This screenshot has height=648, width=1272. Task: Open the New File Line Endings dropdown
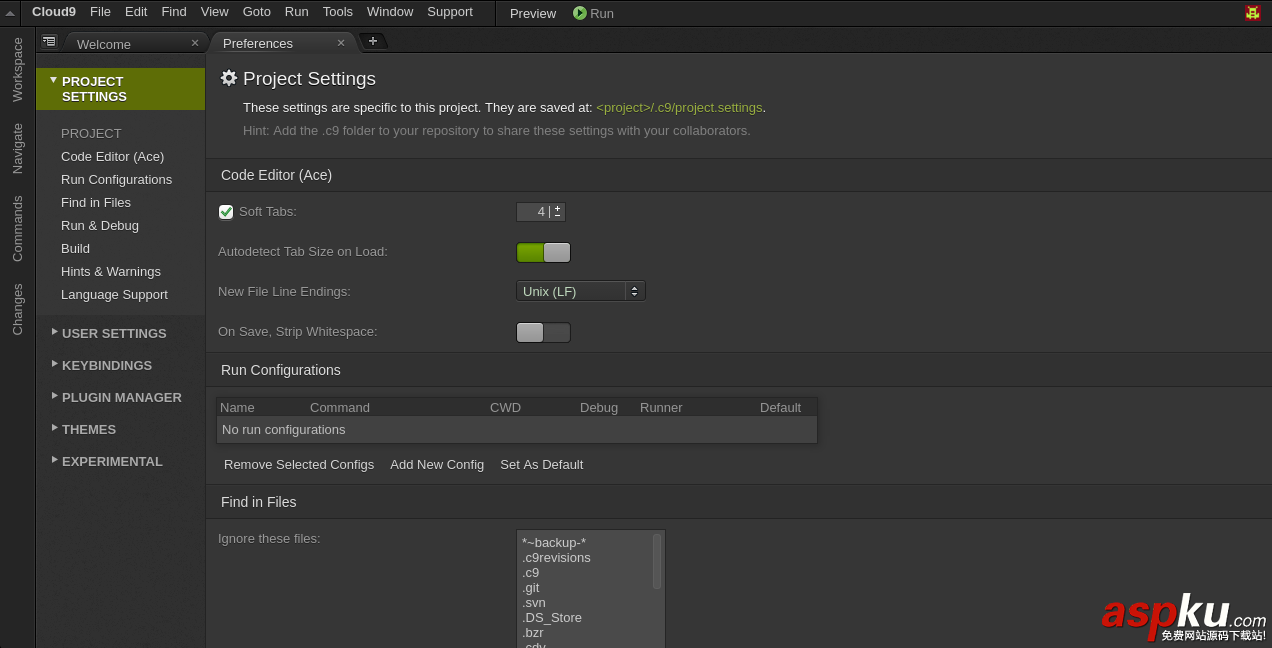(580, 291)
